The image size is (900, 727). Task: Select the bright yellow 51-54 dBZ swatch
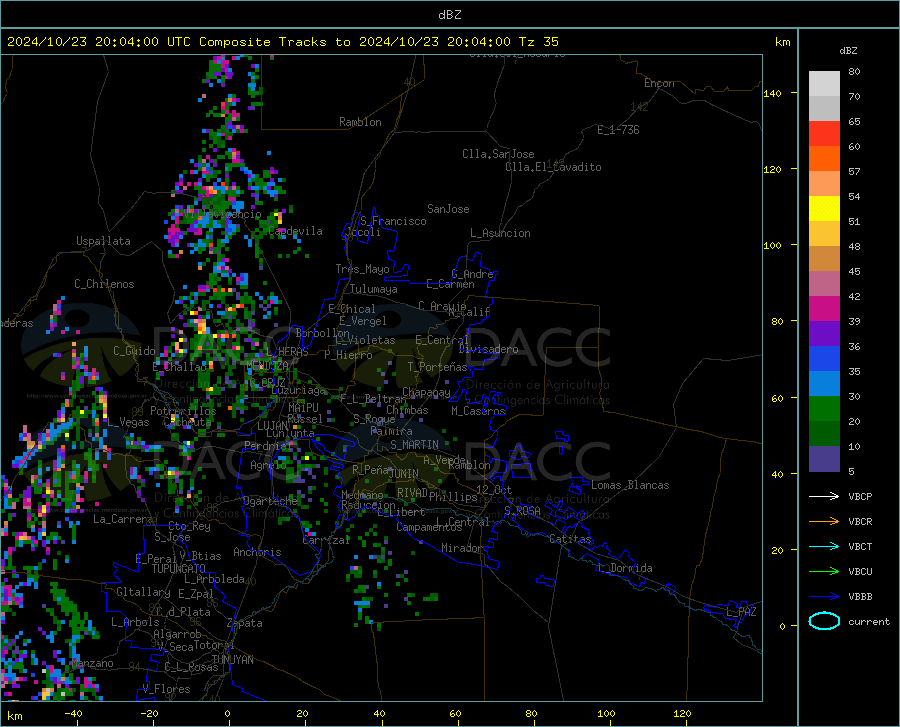[x=824, y=209]
